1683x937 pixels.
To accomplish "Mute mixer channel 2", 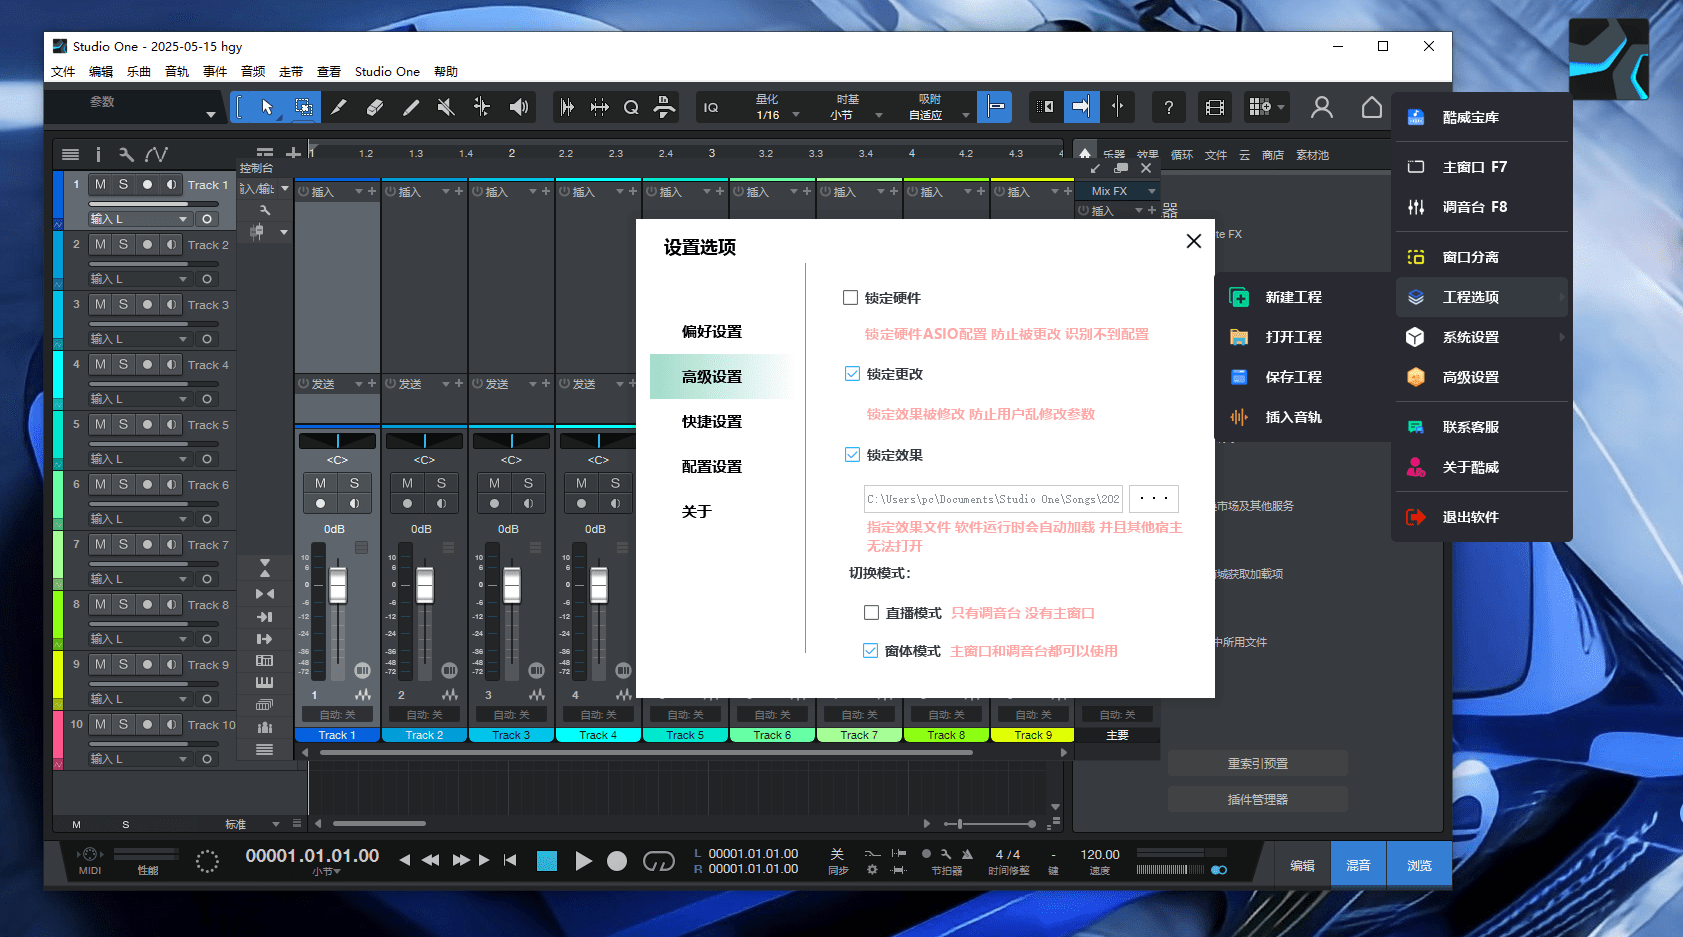I will click(x=407, y=483).
